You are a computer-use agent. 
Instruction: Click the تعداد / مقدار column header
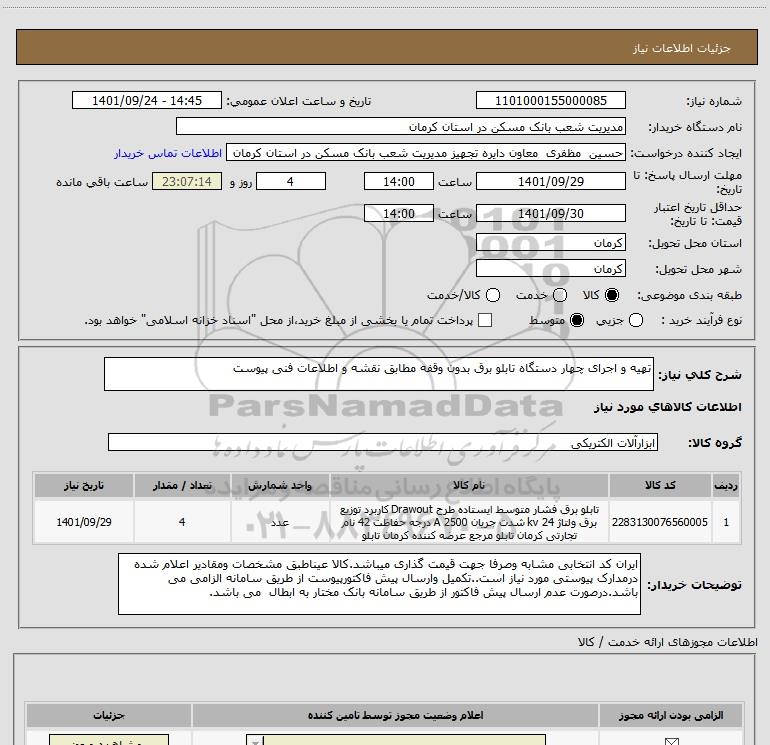(182, 485)
